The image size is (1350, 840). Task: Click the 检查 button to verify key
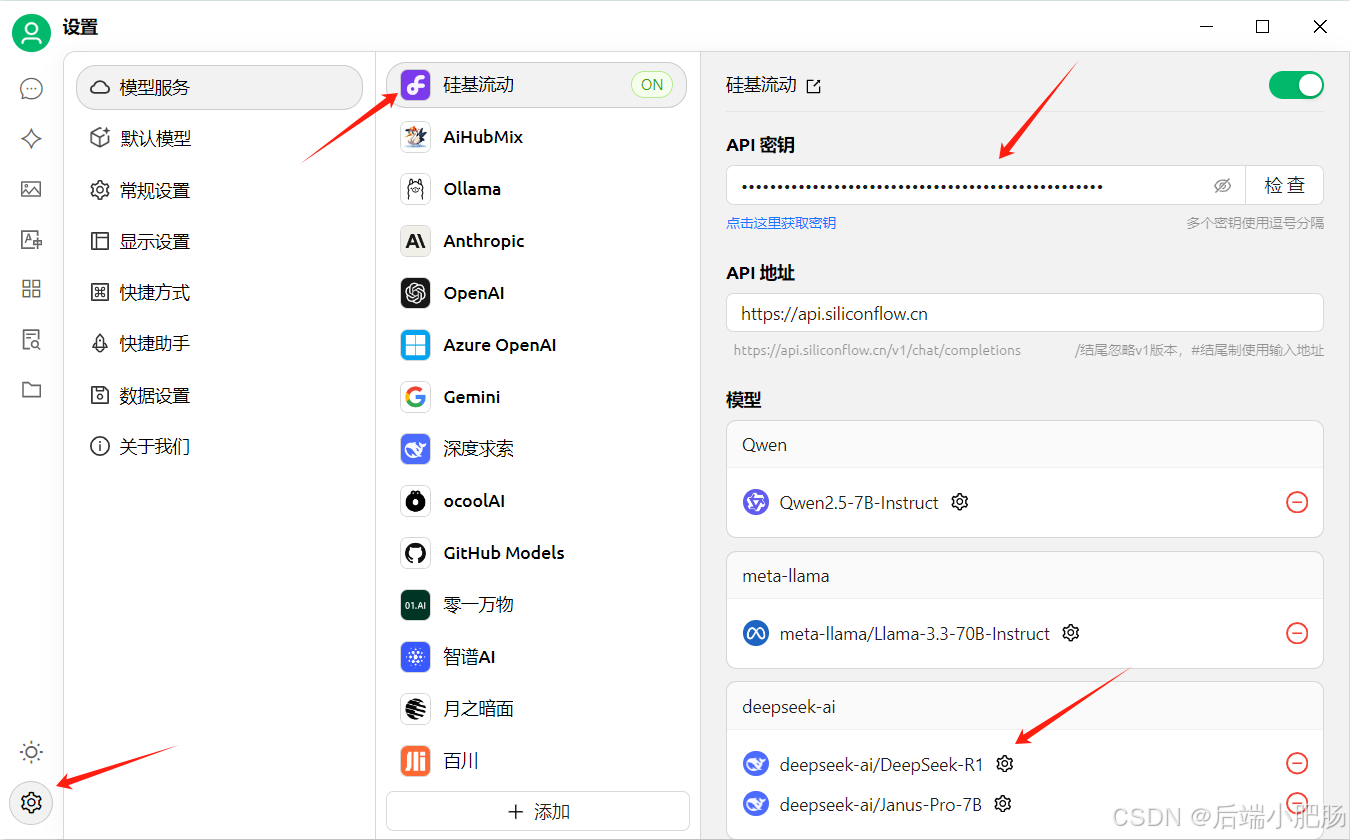click(1284, 186)
